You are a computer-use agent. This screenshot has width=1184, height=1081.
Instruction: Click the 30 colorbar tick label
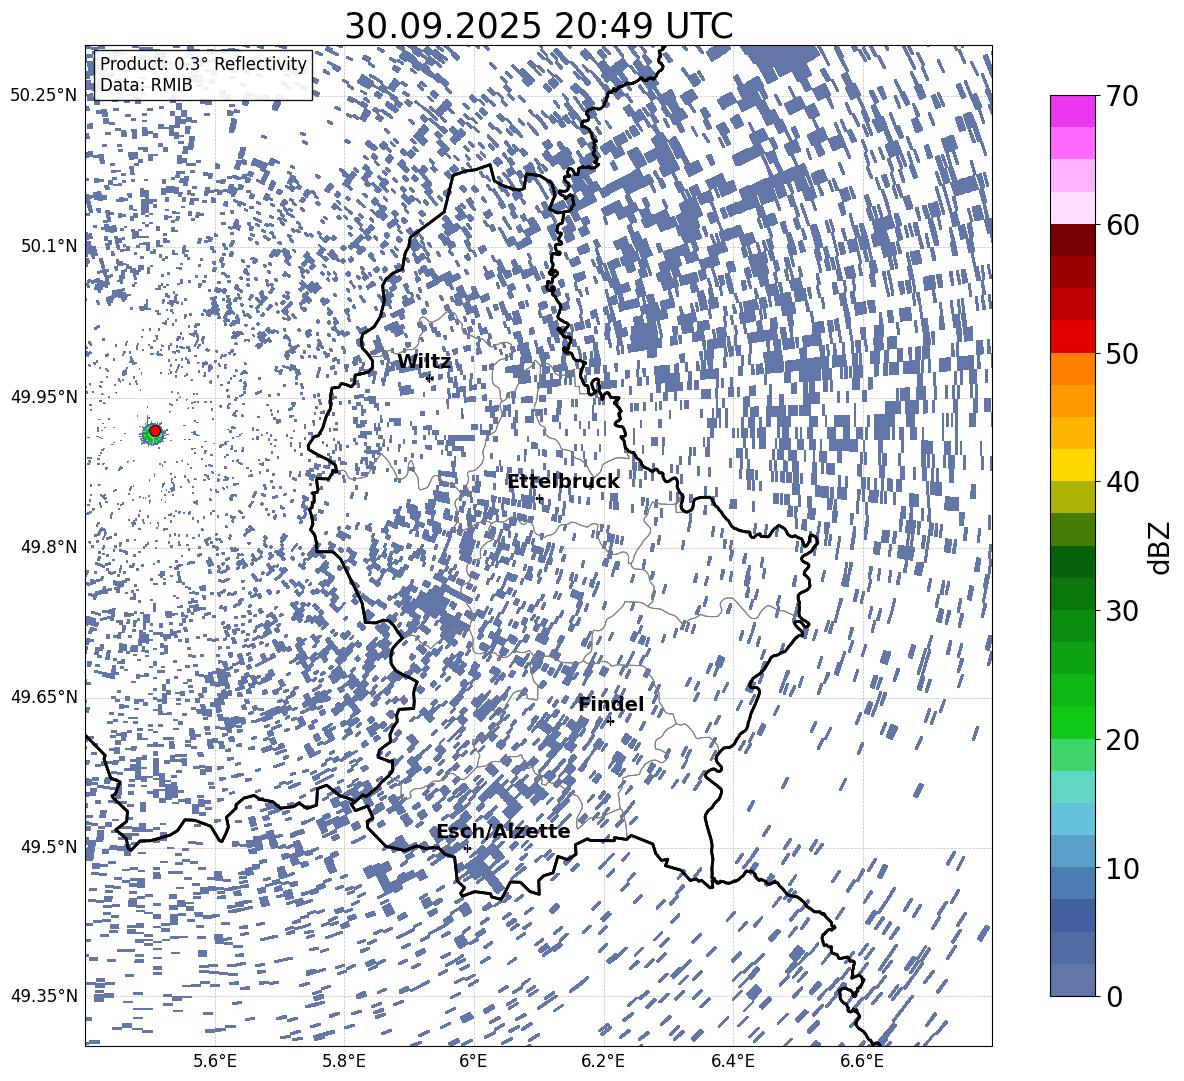click(1122, 610)
